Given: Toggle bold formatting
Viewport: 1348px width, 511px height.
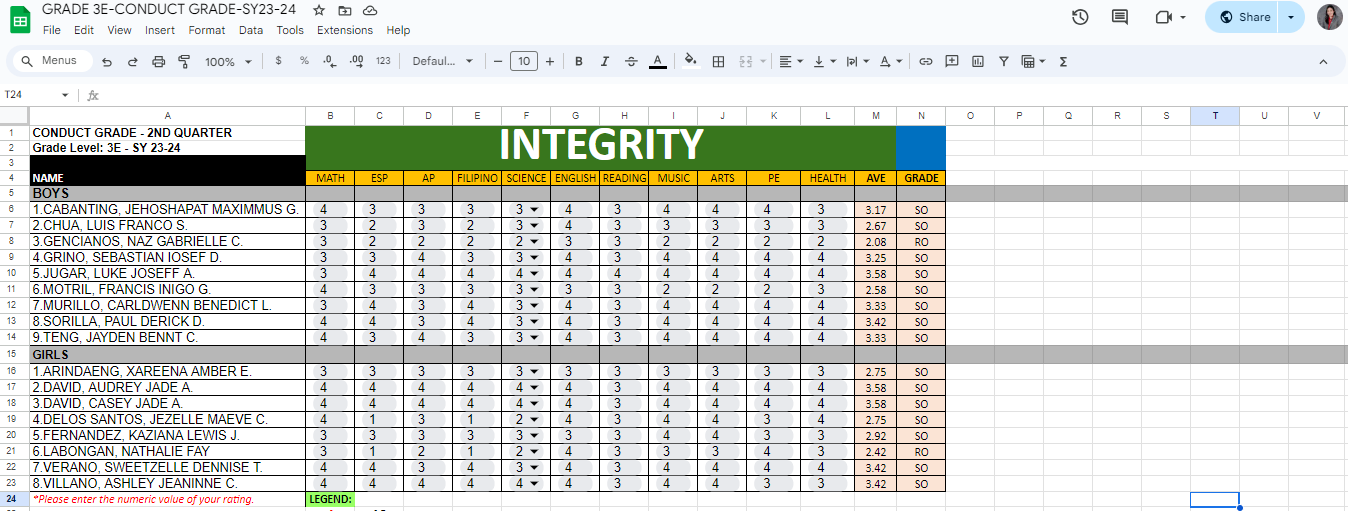Looking at the screenshot, I should [x=579, y=62].
